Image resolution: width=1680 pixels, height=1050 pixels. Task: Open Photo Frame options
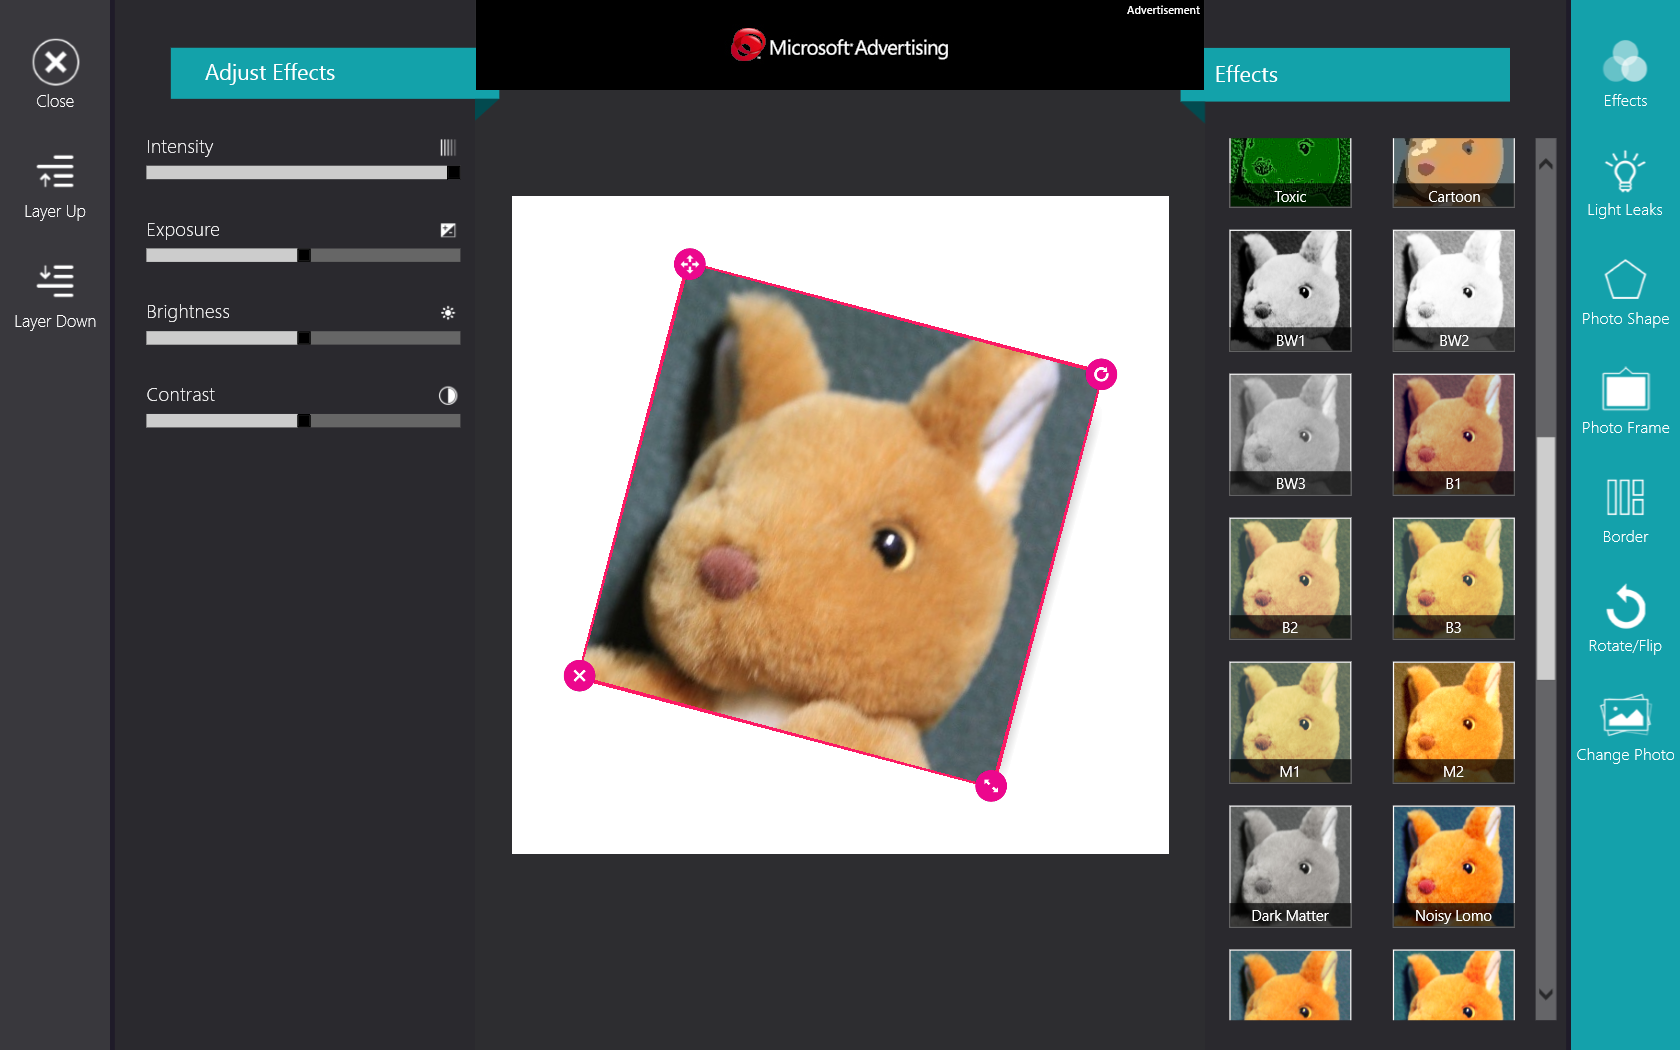pos(1625,389)
